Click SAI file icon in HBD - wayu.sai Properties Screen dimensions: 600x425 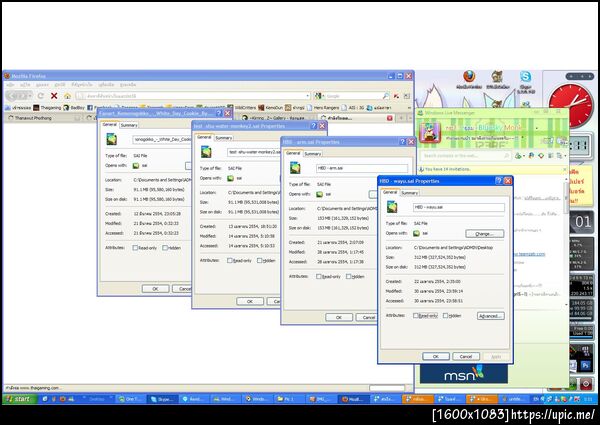(x=392, y=207)
